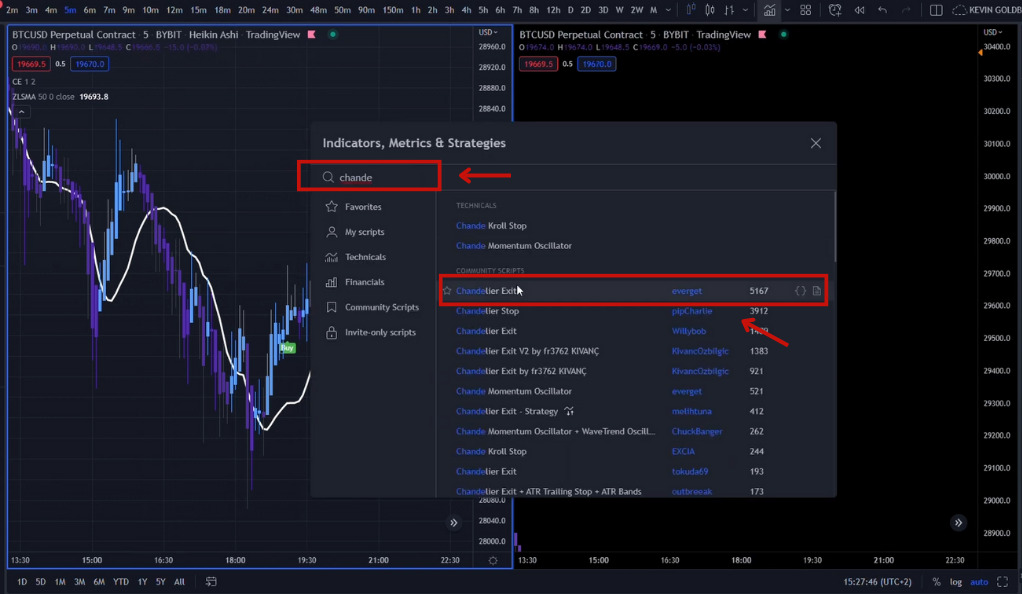Click the blue 19670.0 buy button on left chart

(x=90, y=64)
